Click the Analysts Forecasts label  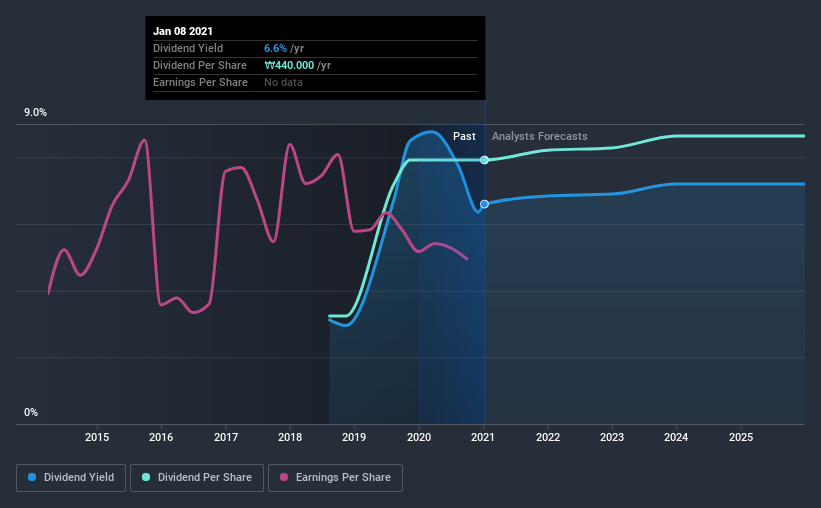[x=539, y=136]
